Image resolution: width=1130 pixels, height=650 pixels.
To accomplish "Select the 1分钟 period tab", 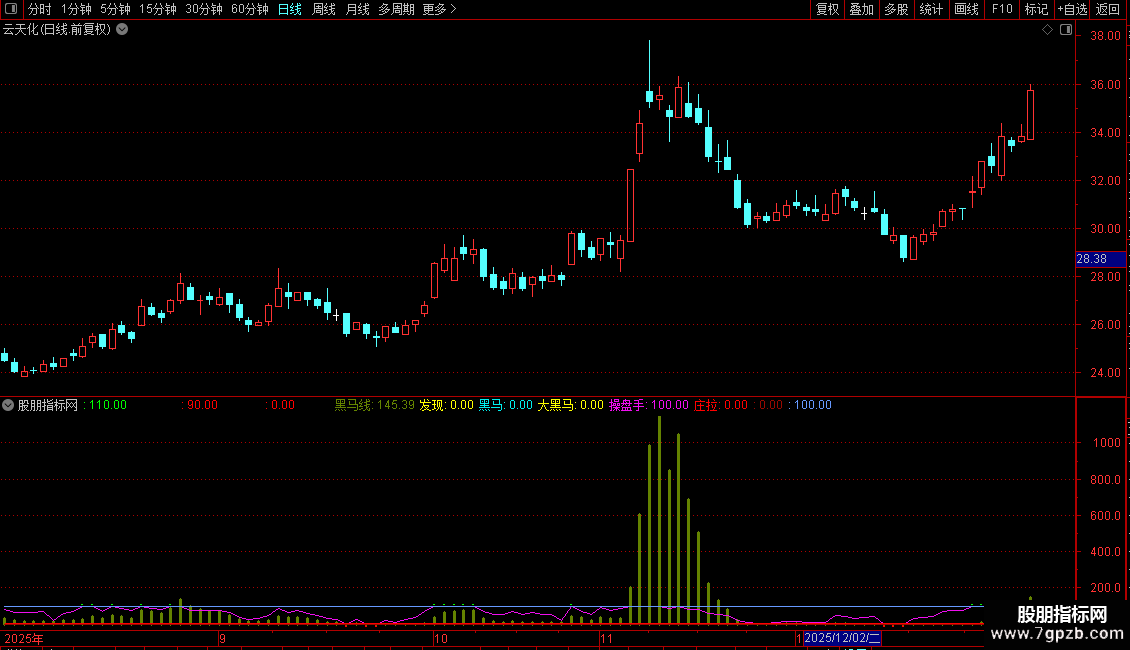I will pyautogui.click(x=76, y=9).
